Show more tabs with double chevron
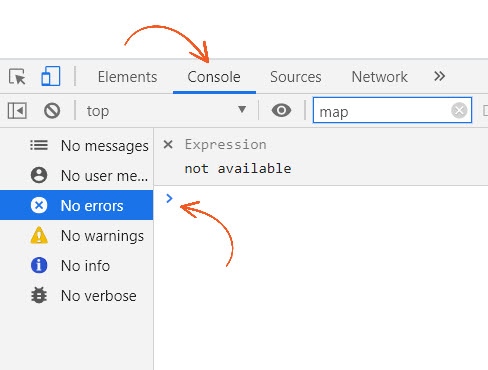This screenshot has height=370, width=488. (439, 76)
